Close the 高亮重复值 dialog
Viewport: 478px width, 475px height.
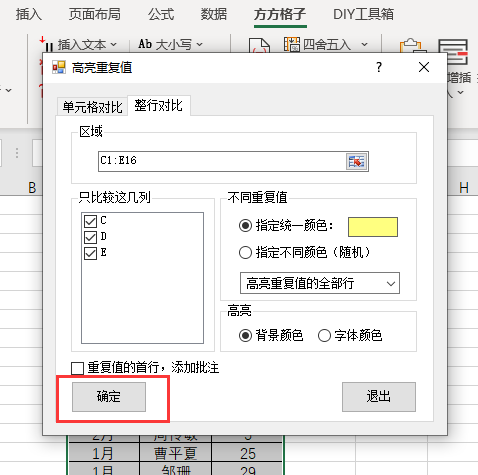424,67
